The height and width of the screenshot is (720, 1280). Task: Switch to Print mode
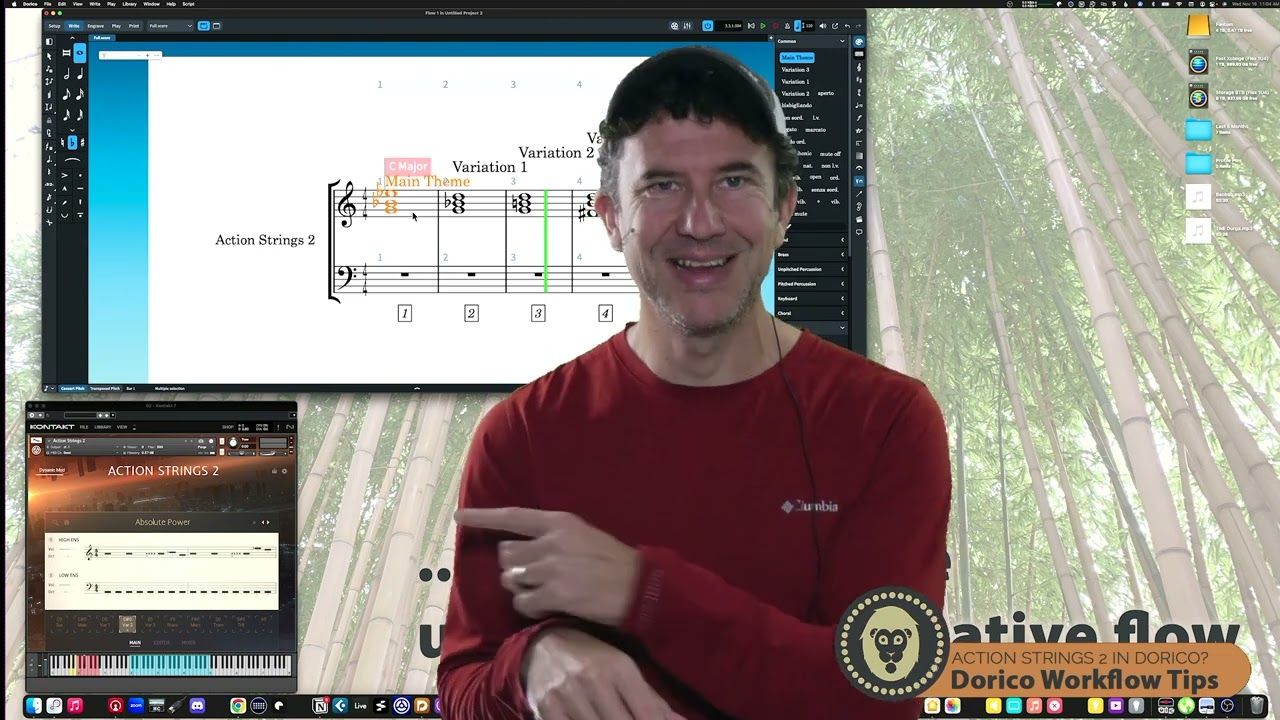(134, 26)
